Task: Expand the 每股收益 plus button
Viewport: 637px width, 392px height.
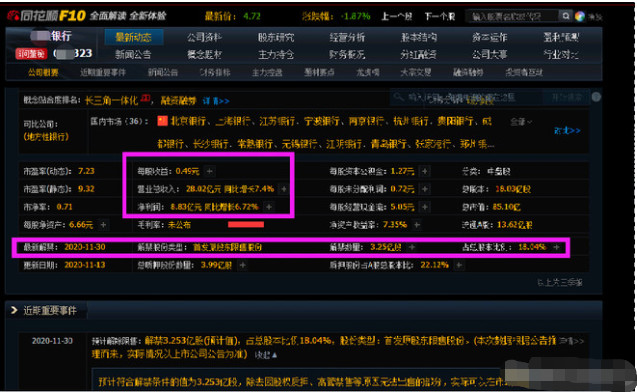Action: [209, 171]
